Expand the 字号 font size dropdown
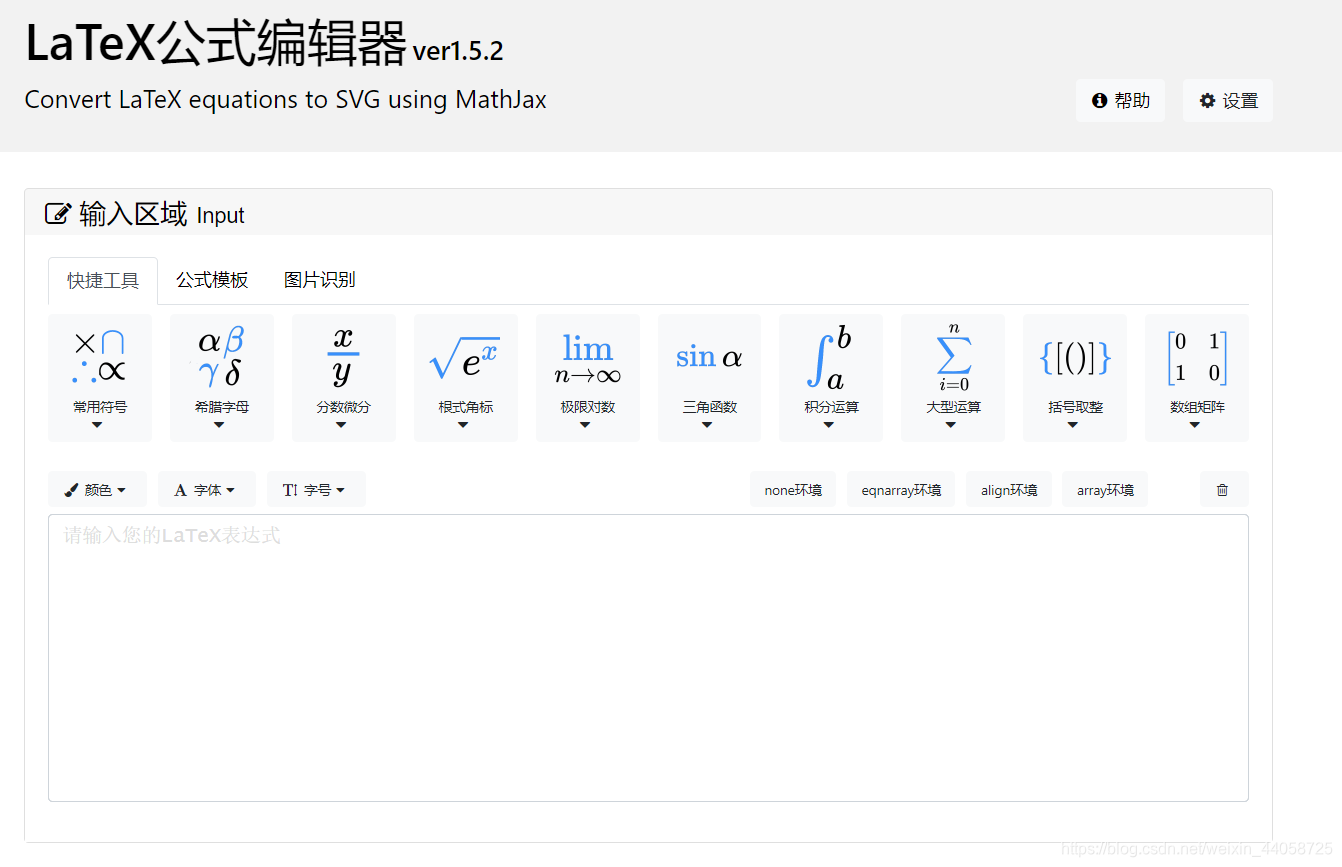1342x867 pixels. (316, 490)
